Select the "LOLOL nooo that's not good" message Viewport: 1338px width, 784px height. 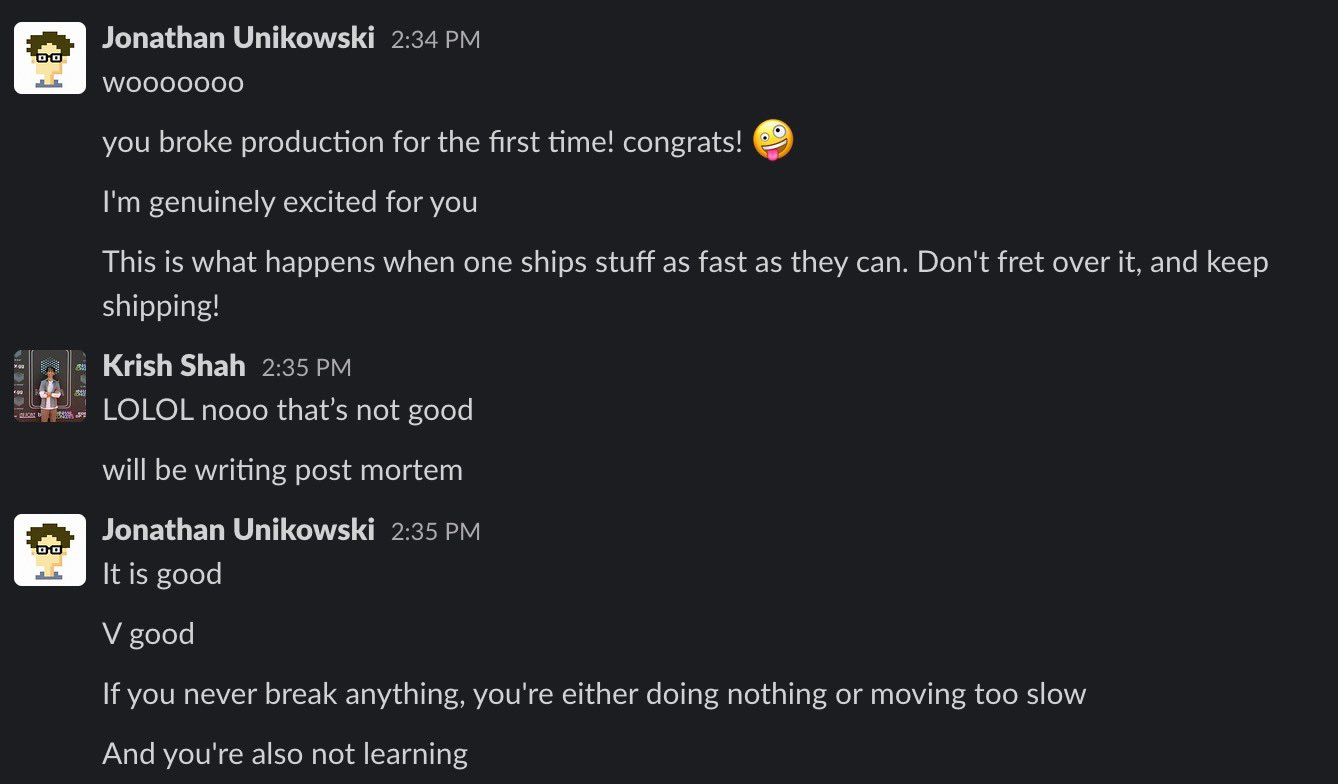pos(287,410)
